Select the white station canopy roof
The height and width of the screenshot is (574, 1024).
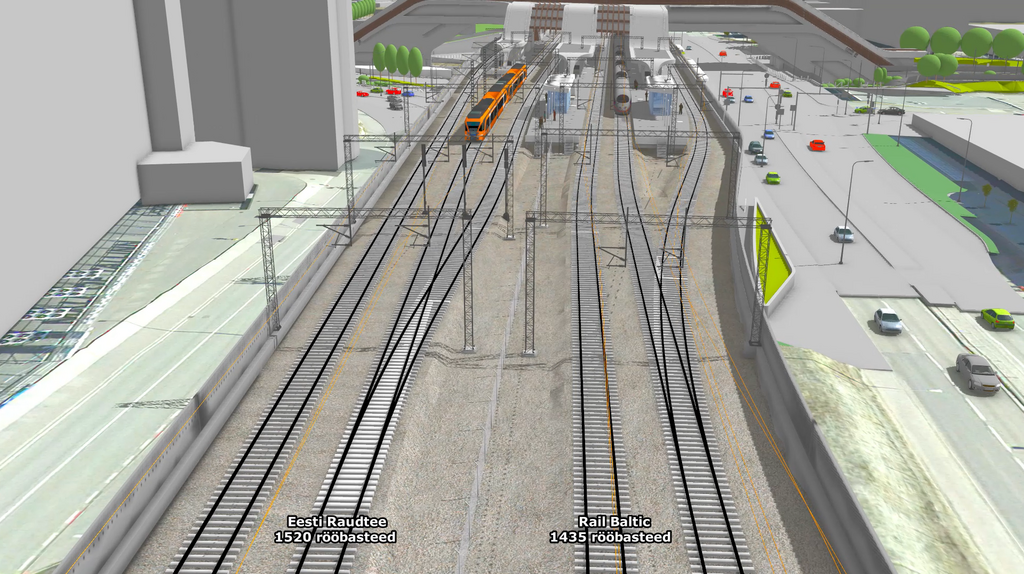[x=586, y=20]
